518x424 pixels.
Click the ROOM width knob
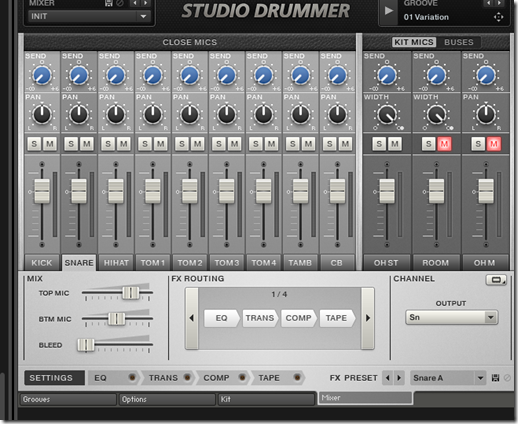pyautogui.click(x=436, y=114)
